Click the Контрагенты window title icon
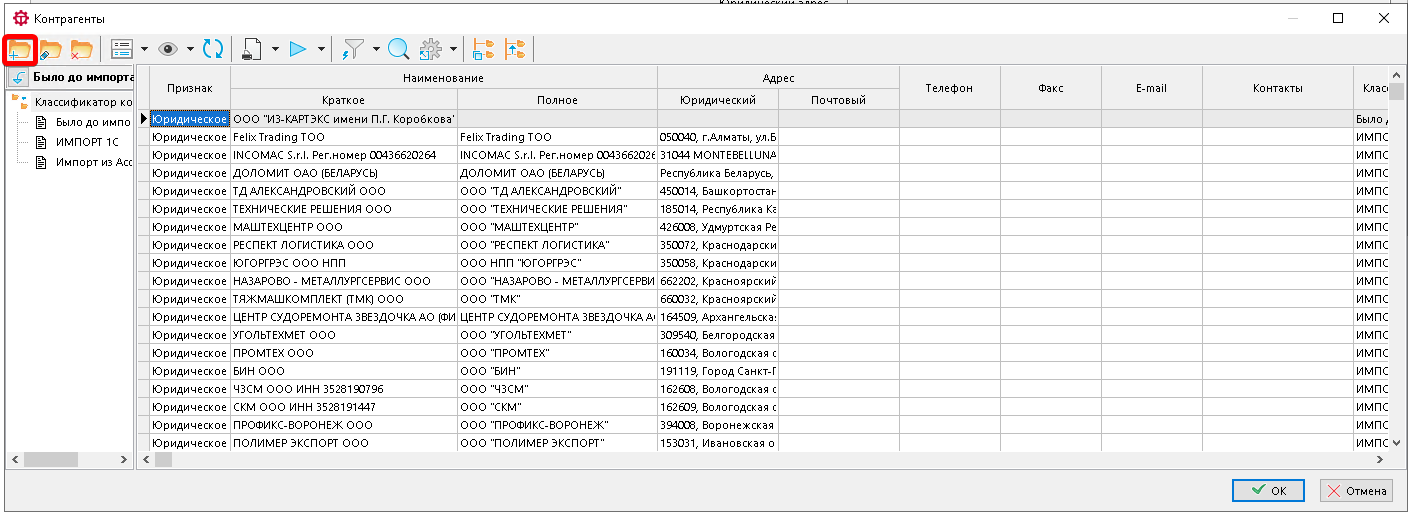Image resolution: width=1409 pixels, height=515 pixels. click(x=19, y=18)
